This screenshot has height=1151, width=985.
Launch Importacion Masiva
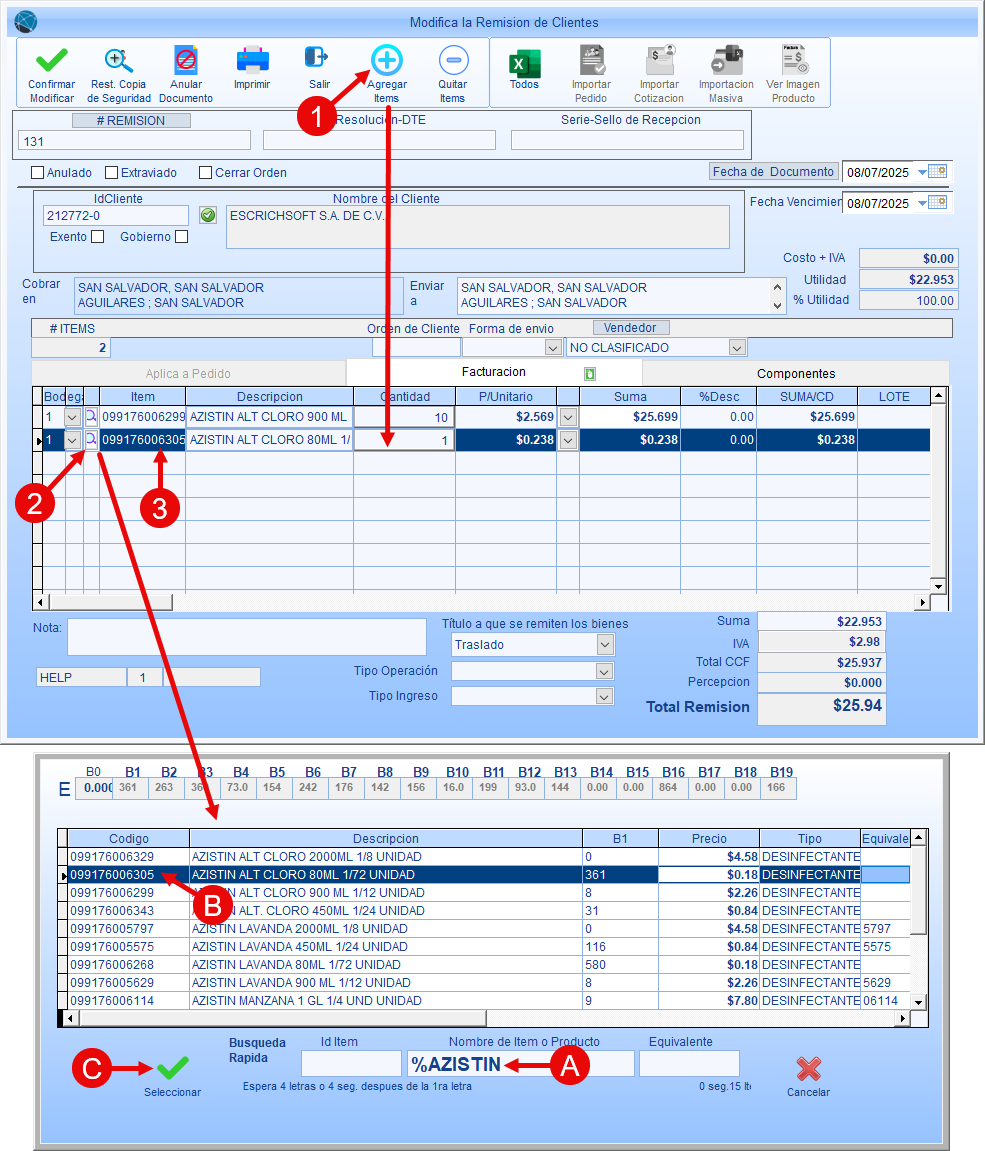[x=727, y=60]
